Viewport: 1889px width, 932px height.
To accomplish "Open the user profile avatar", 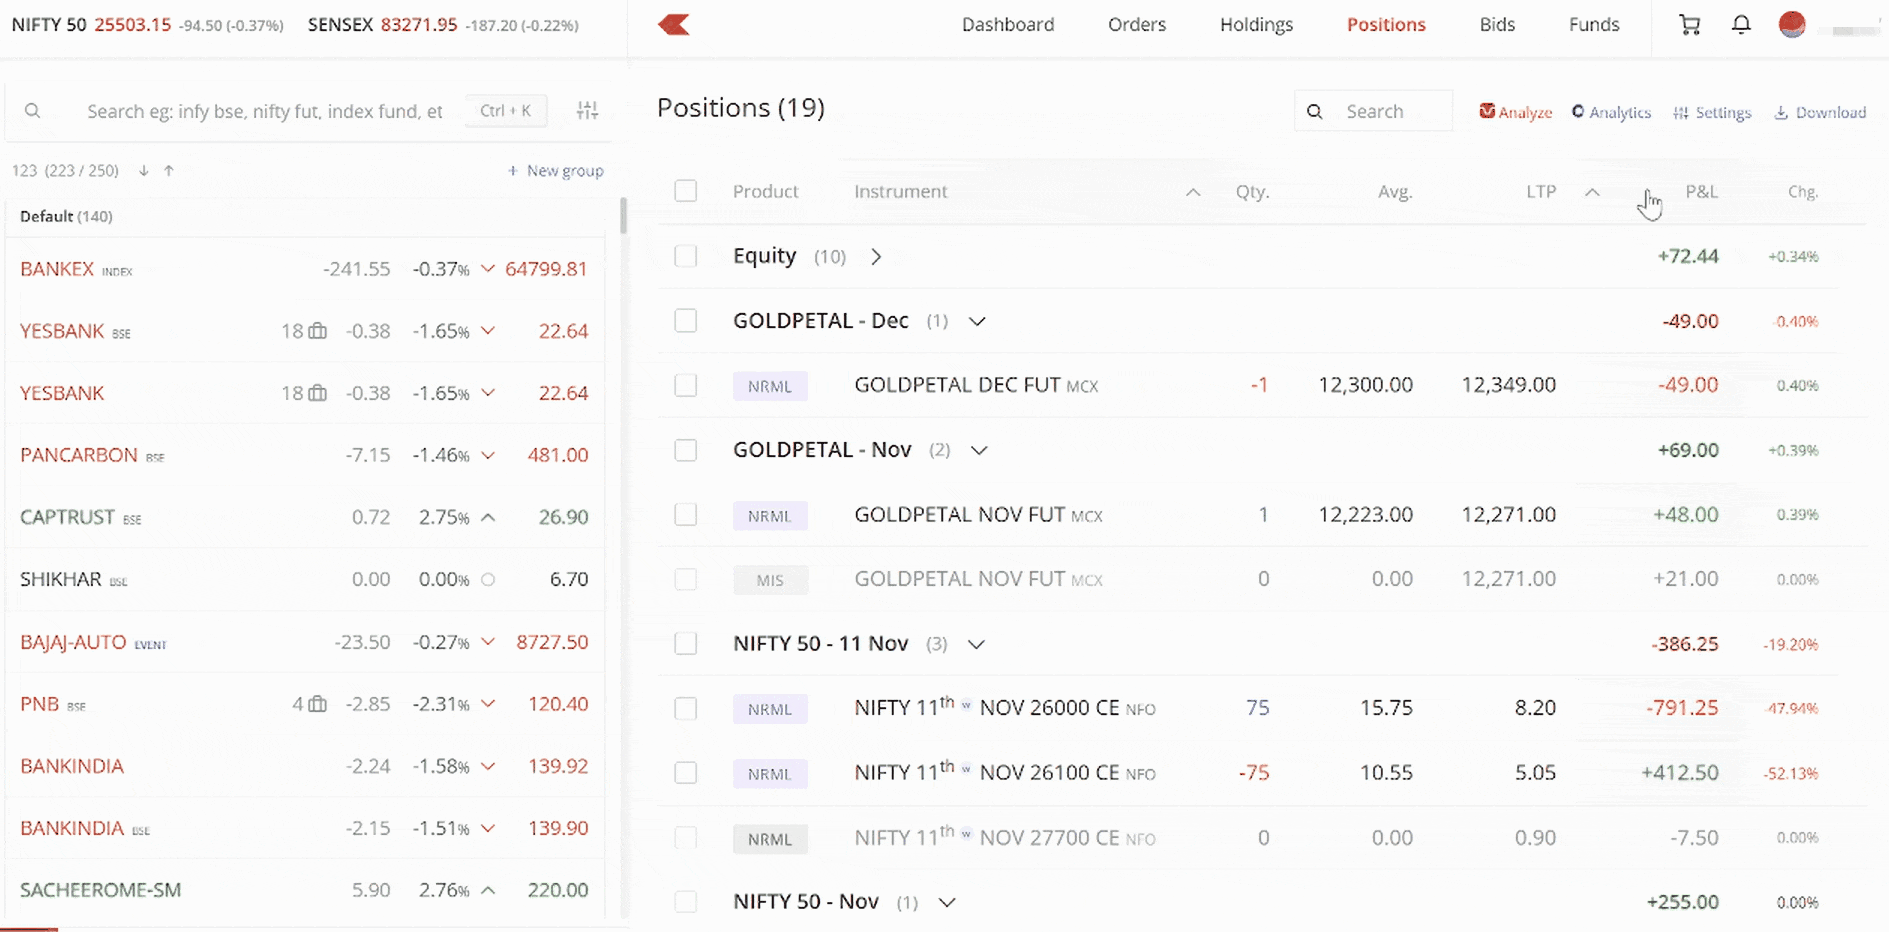I will [1792, 25].
